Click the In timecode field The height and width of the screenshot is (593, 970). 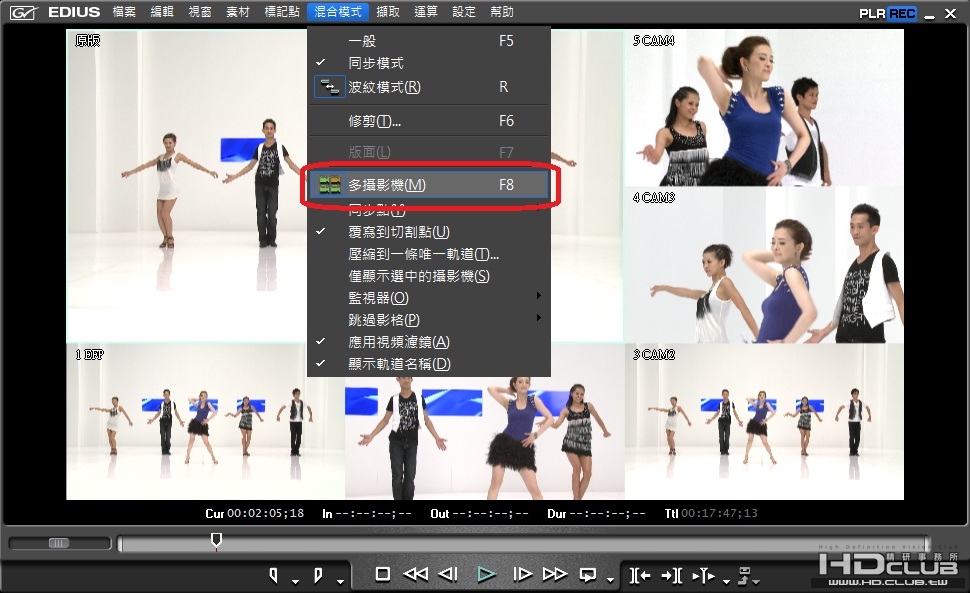[366, 513]
